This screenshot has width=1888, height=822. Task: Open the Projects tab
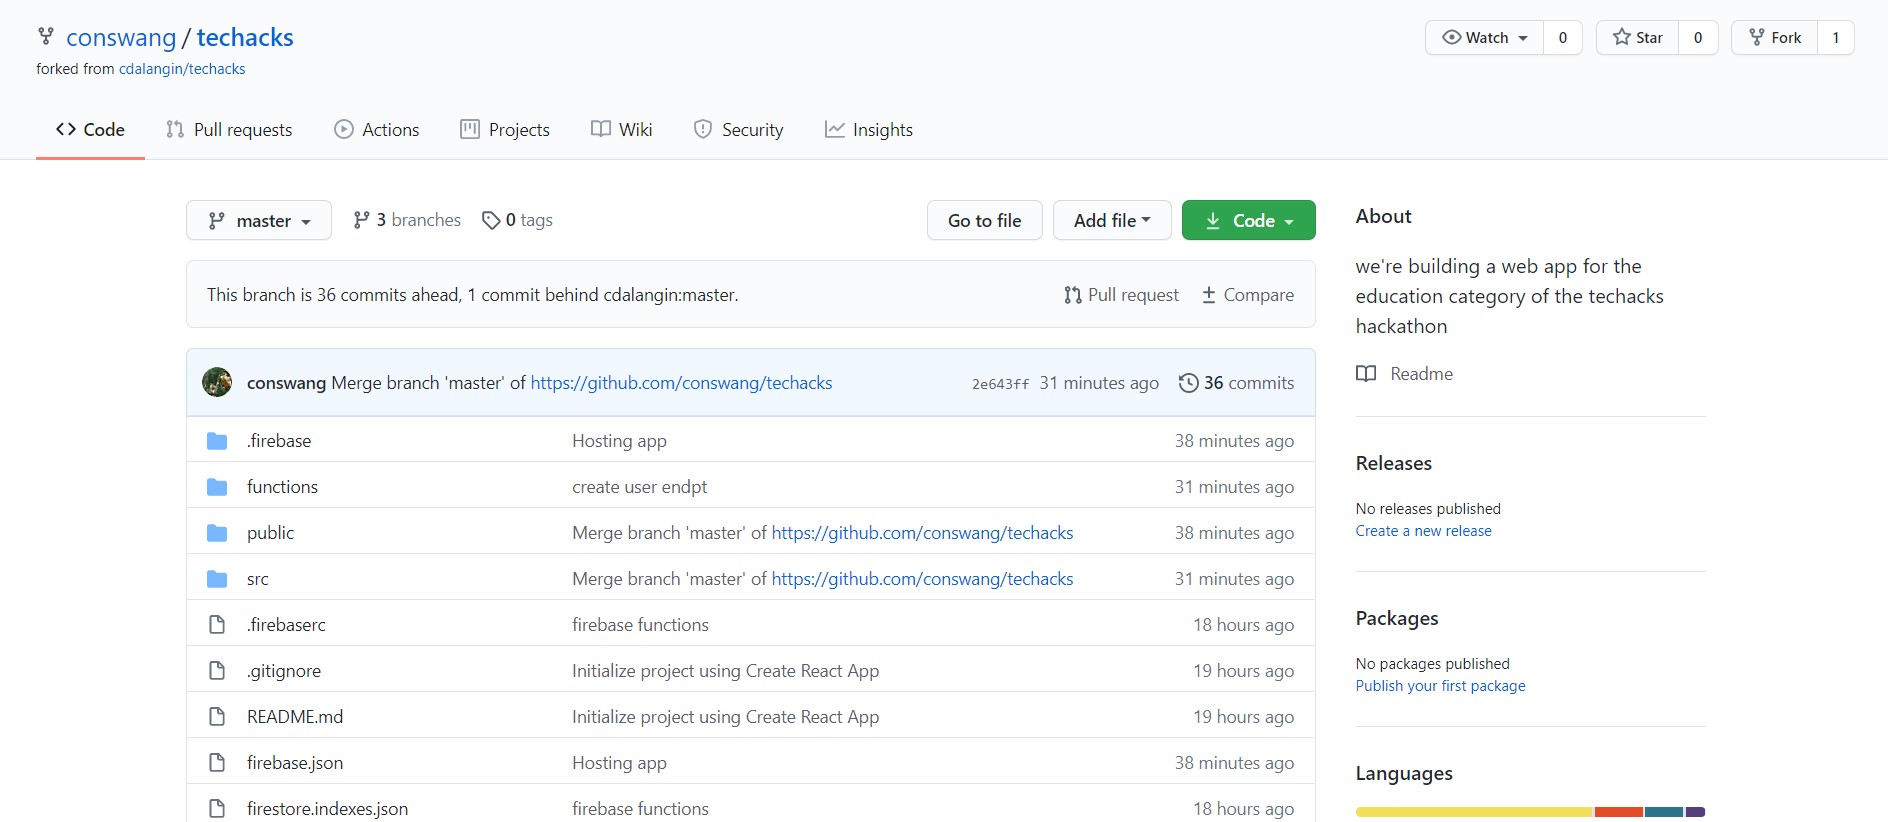505,129
